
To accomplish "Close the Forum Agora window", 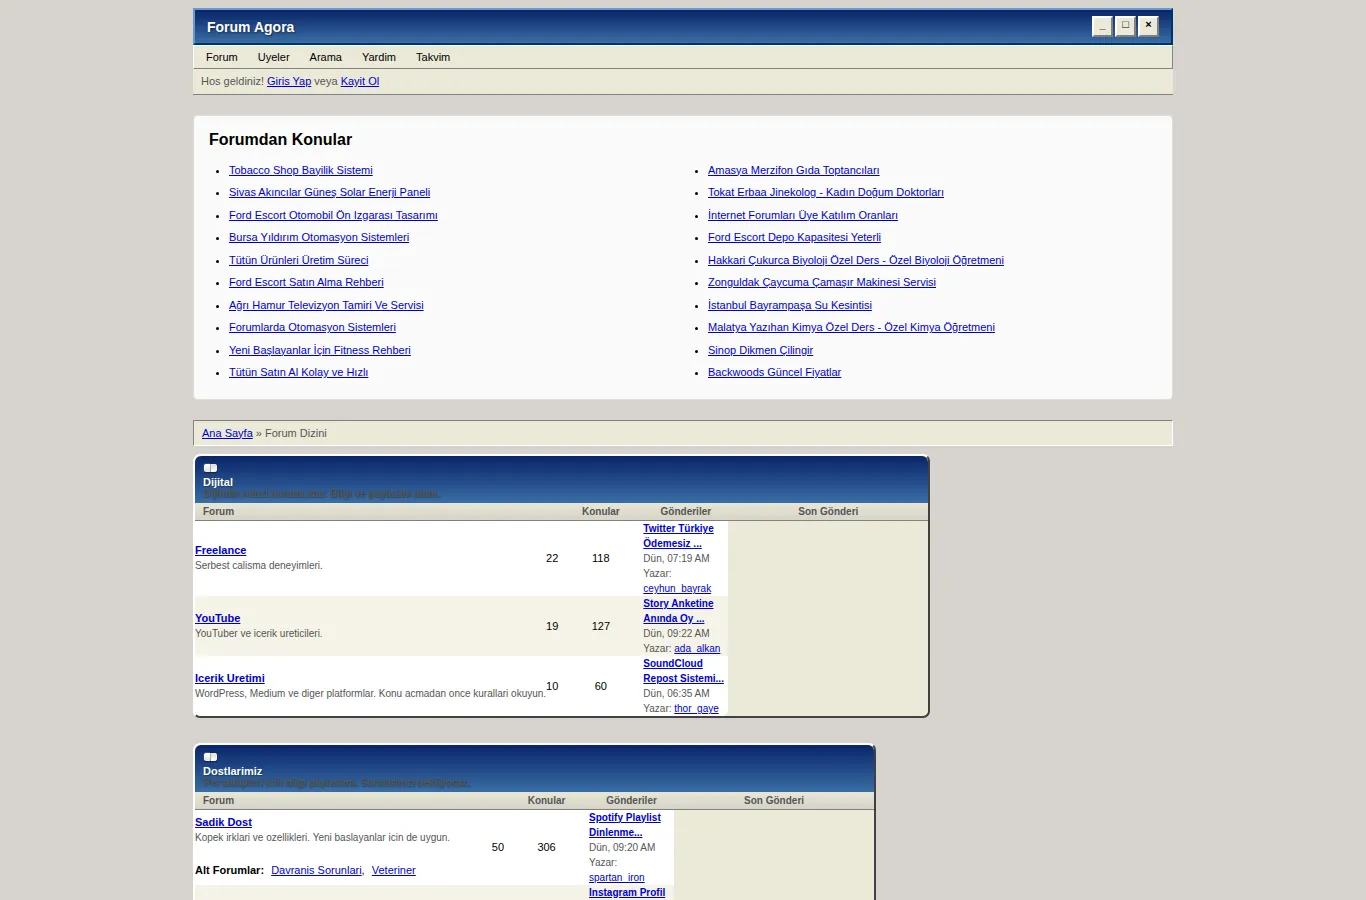I will 1148,26.
